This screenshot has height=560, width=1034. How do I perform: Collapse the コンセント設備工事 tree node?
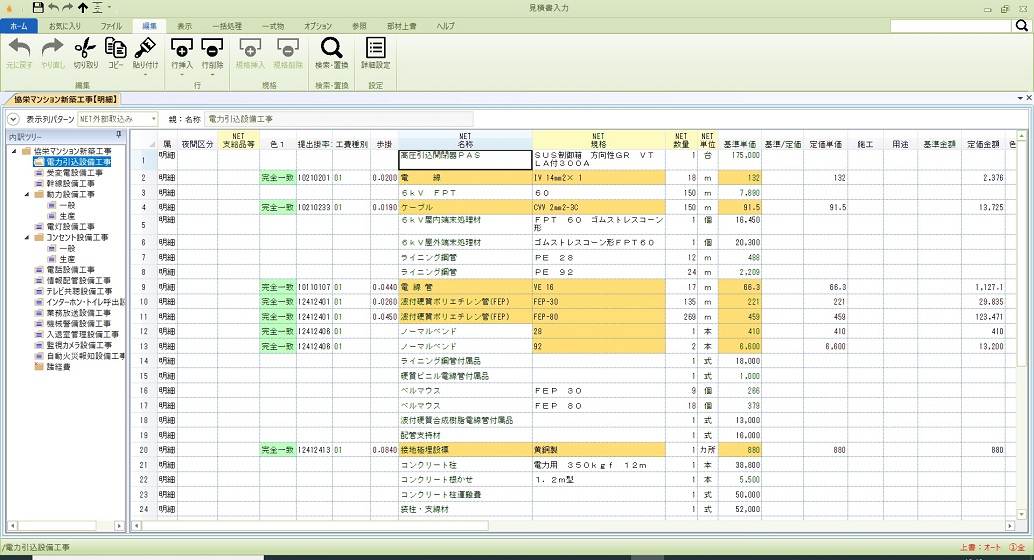(27, 237)
